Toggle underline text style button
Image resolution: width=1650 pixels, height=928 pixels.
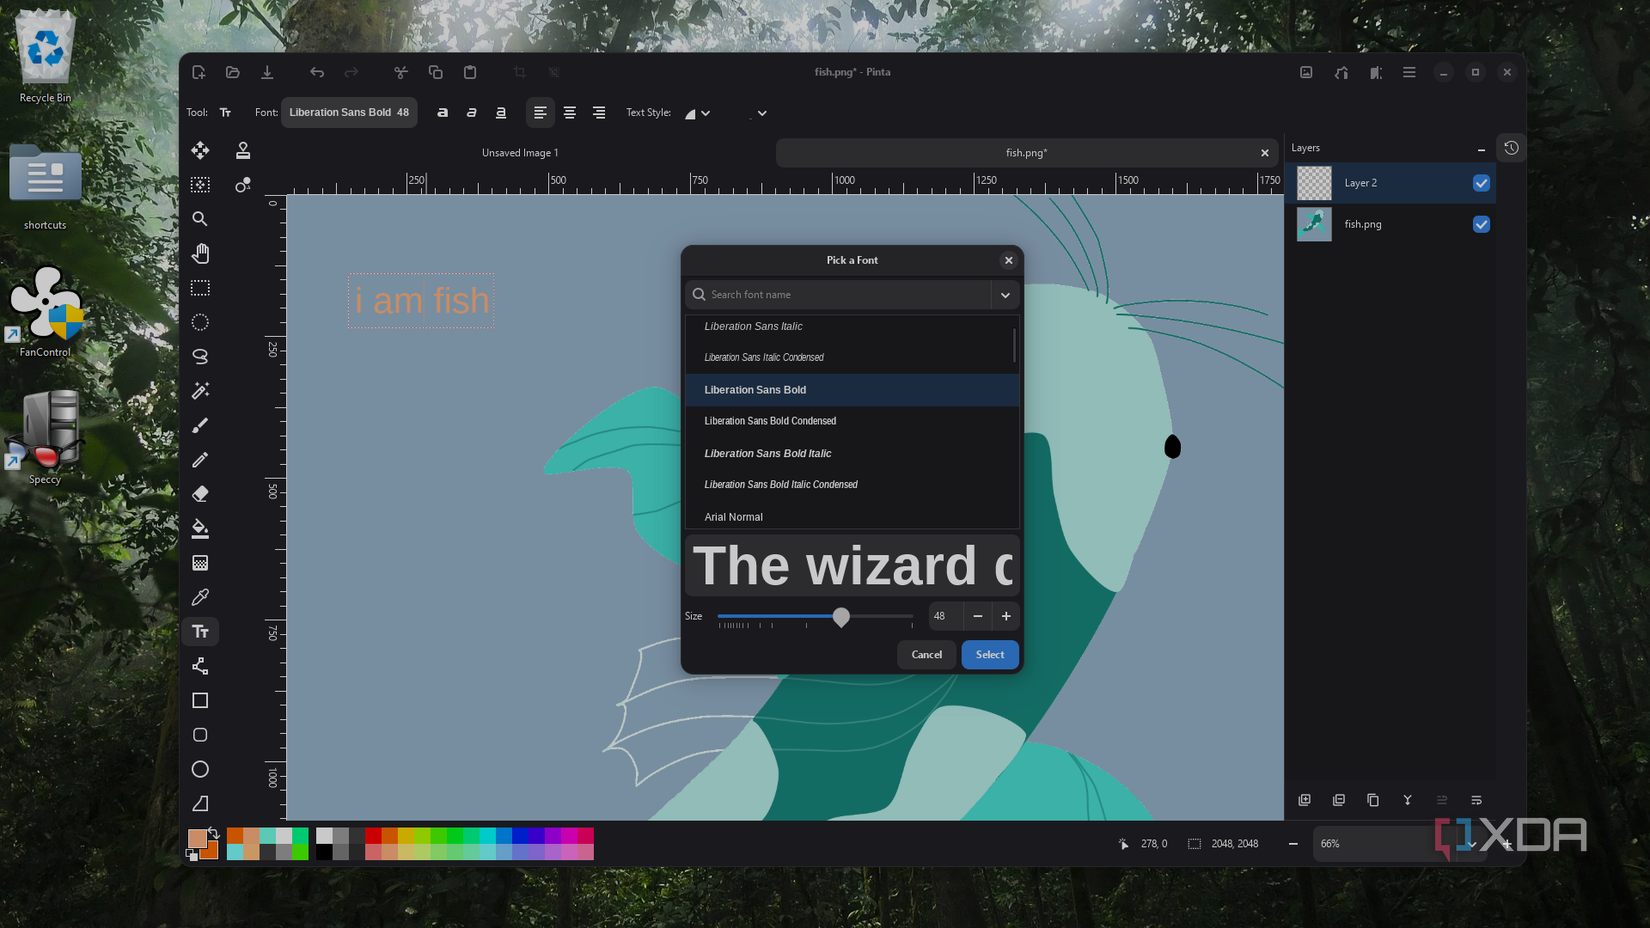click(501, 113)
